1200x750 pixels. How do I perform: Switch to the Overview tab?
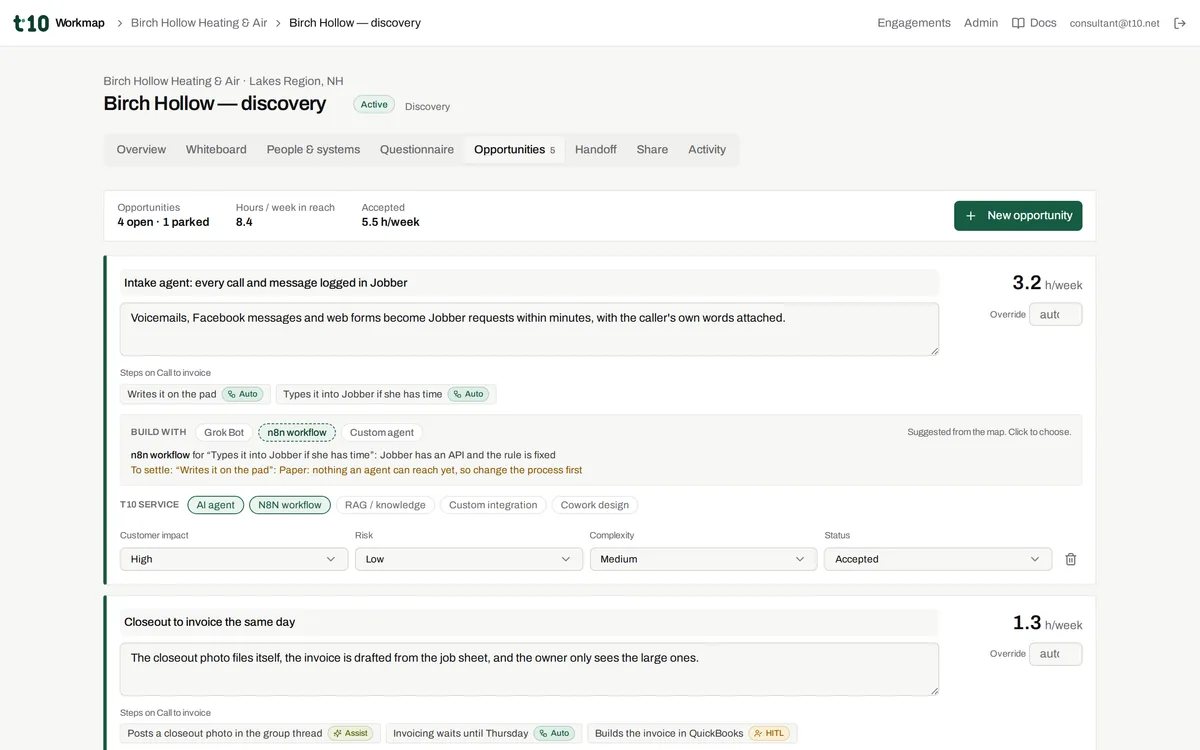coord(141,149)
